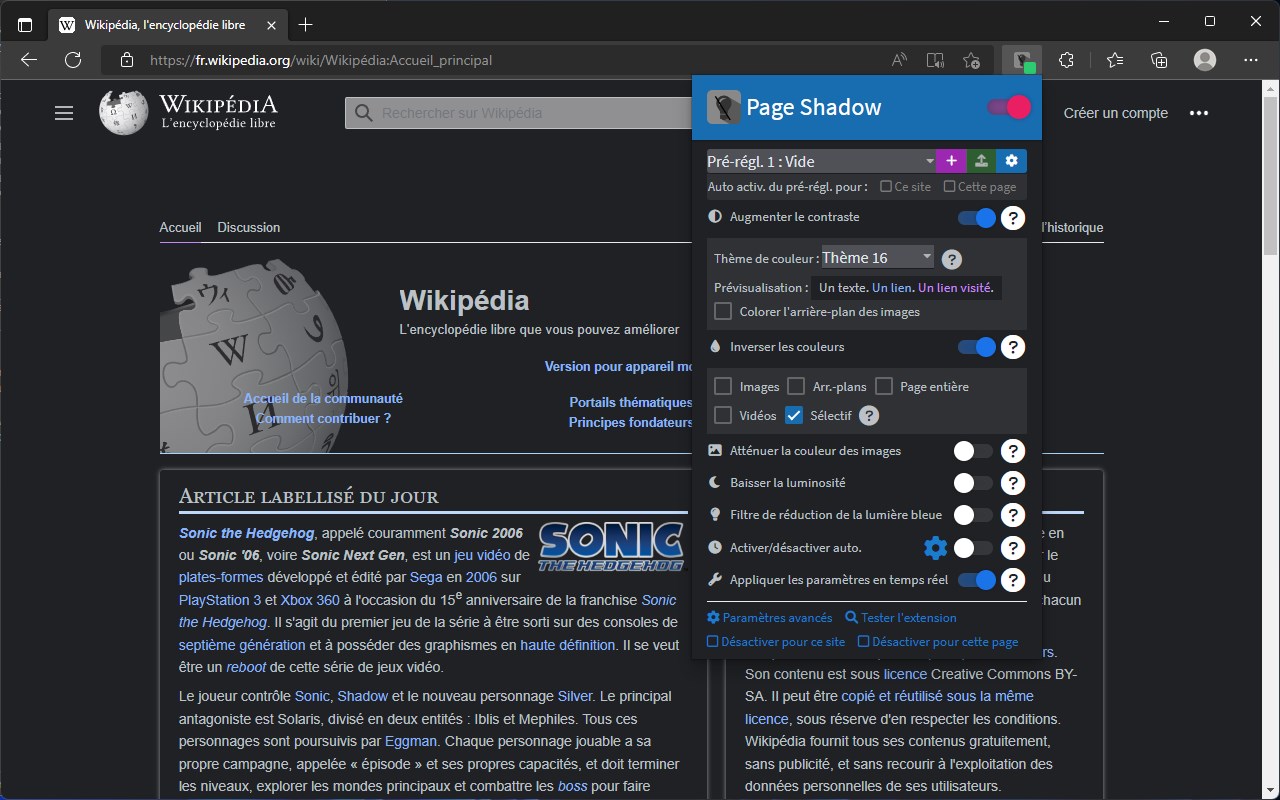Image resolution: width=1280 pixels, height=800 pixels.
Task: Open the browser Favorites list icon
Action: coord(1115,60)
